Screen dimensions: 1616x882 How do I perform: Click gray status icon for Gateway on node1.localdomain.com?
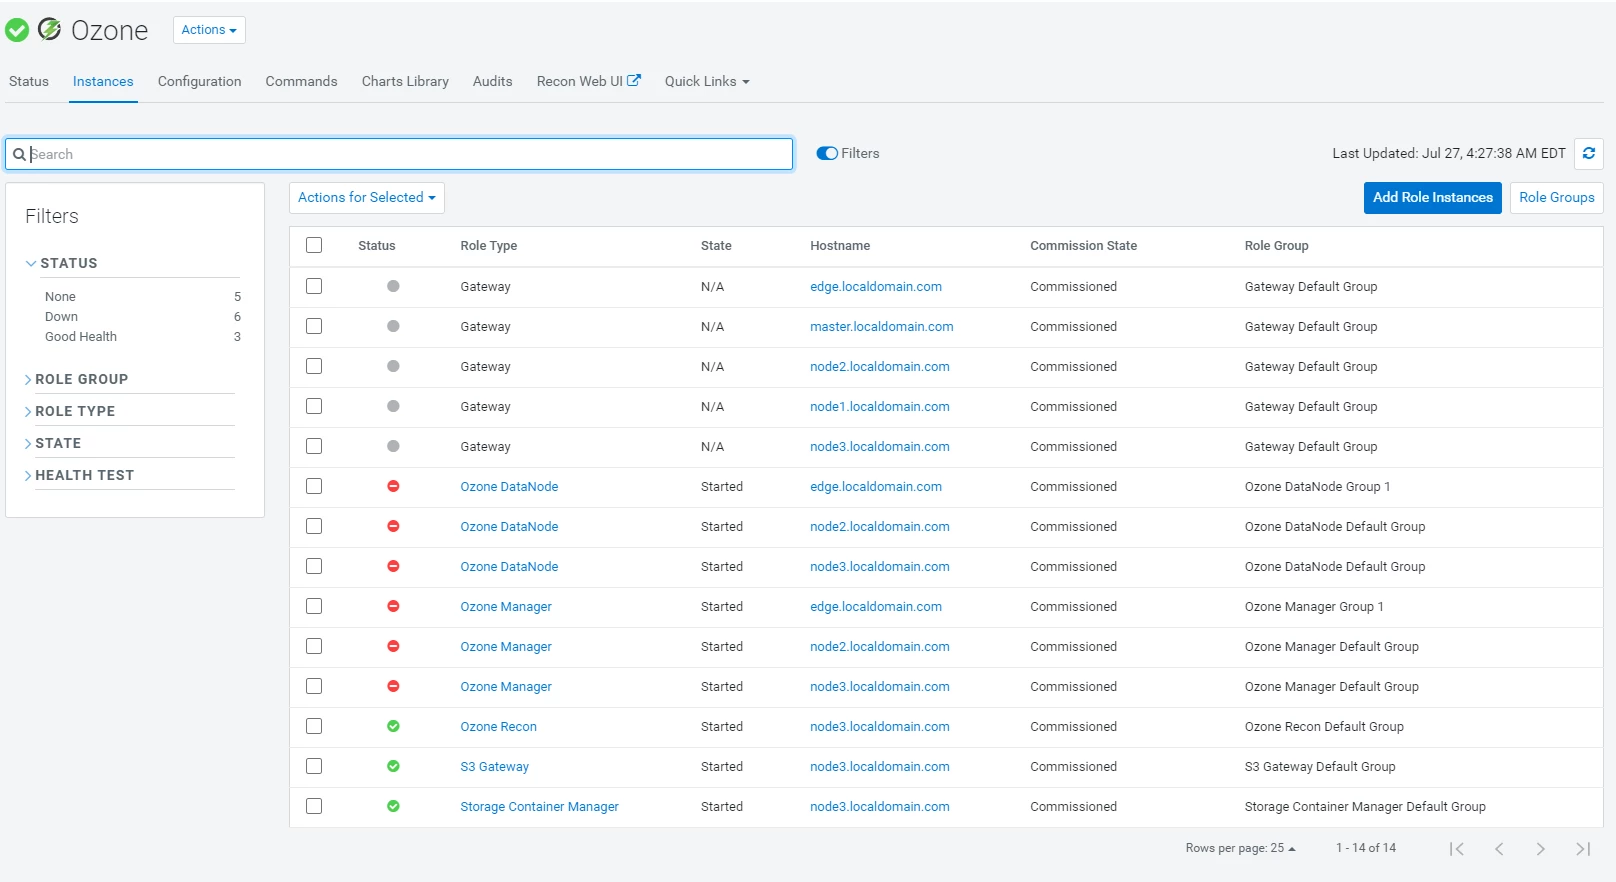click(393, 406)
